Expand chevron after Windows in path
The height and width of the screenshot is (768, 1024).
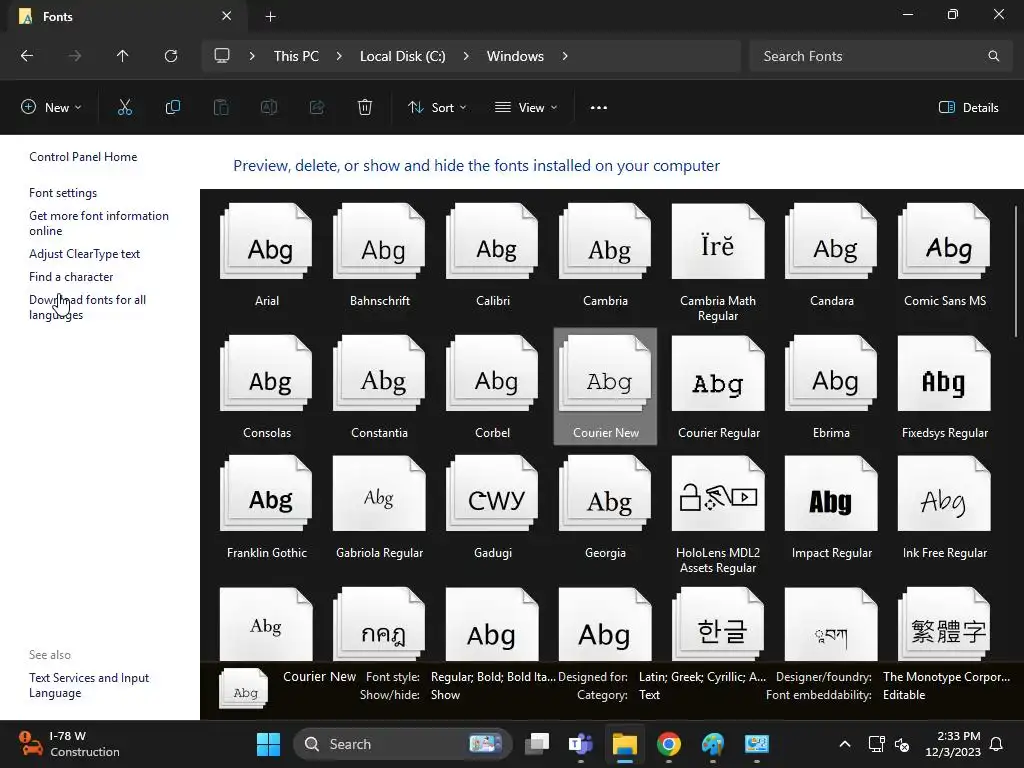[565, 56]
